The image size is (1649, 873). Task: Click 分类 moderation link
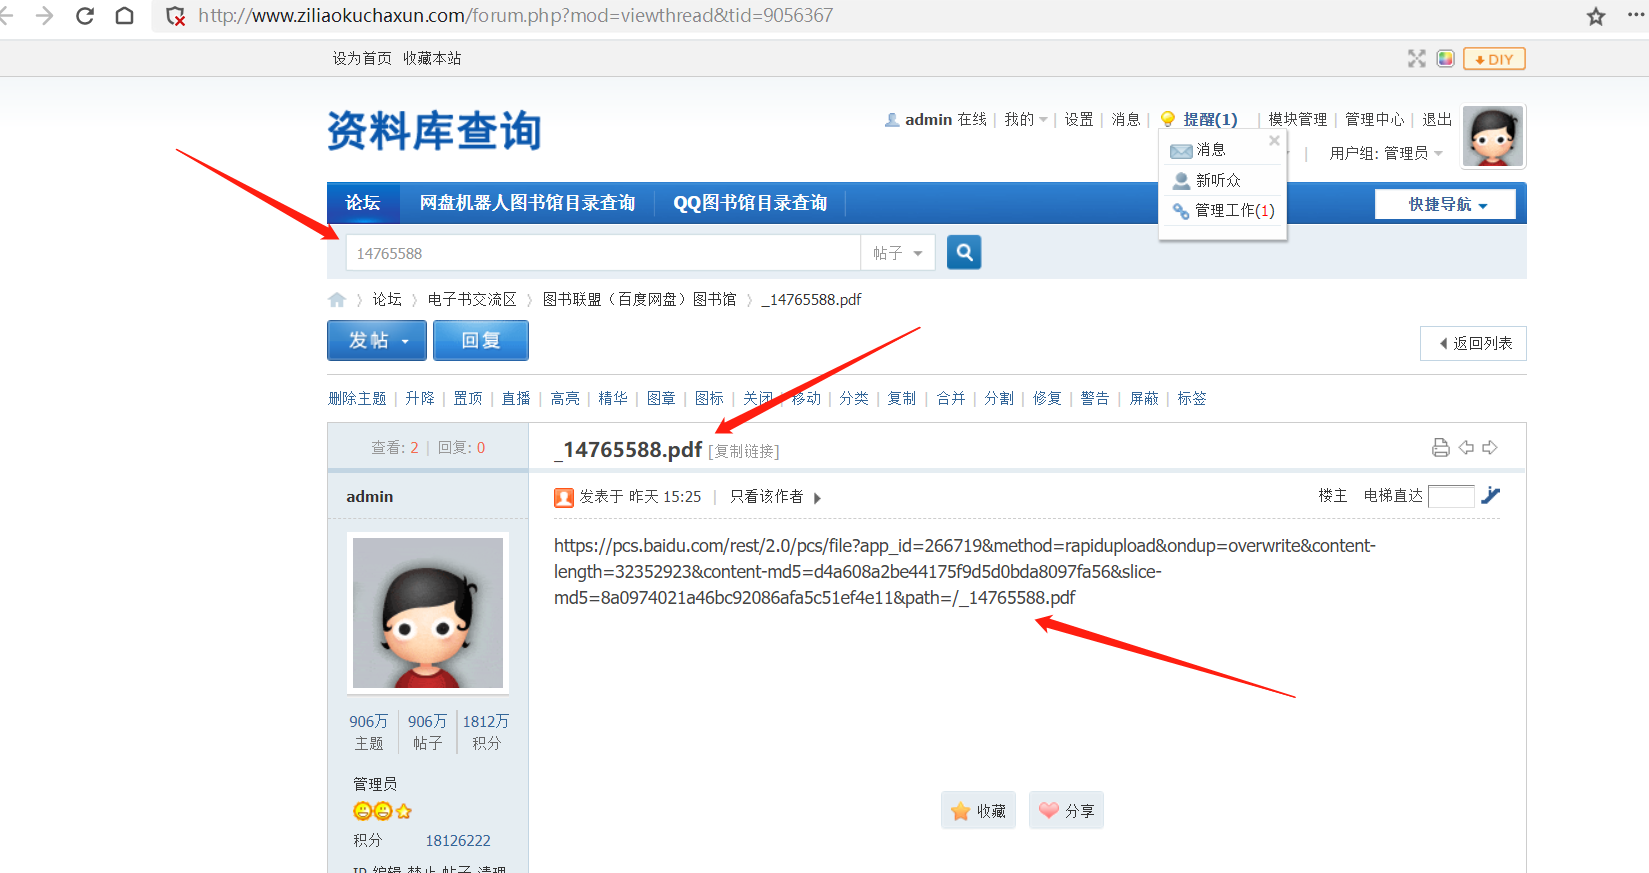[854, 398]
